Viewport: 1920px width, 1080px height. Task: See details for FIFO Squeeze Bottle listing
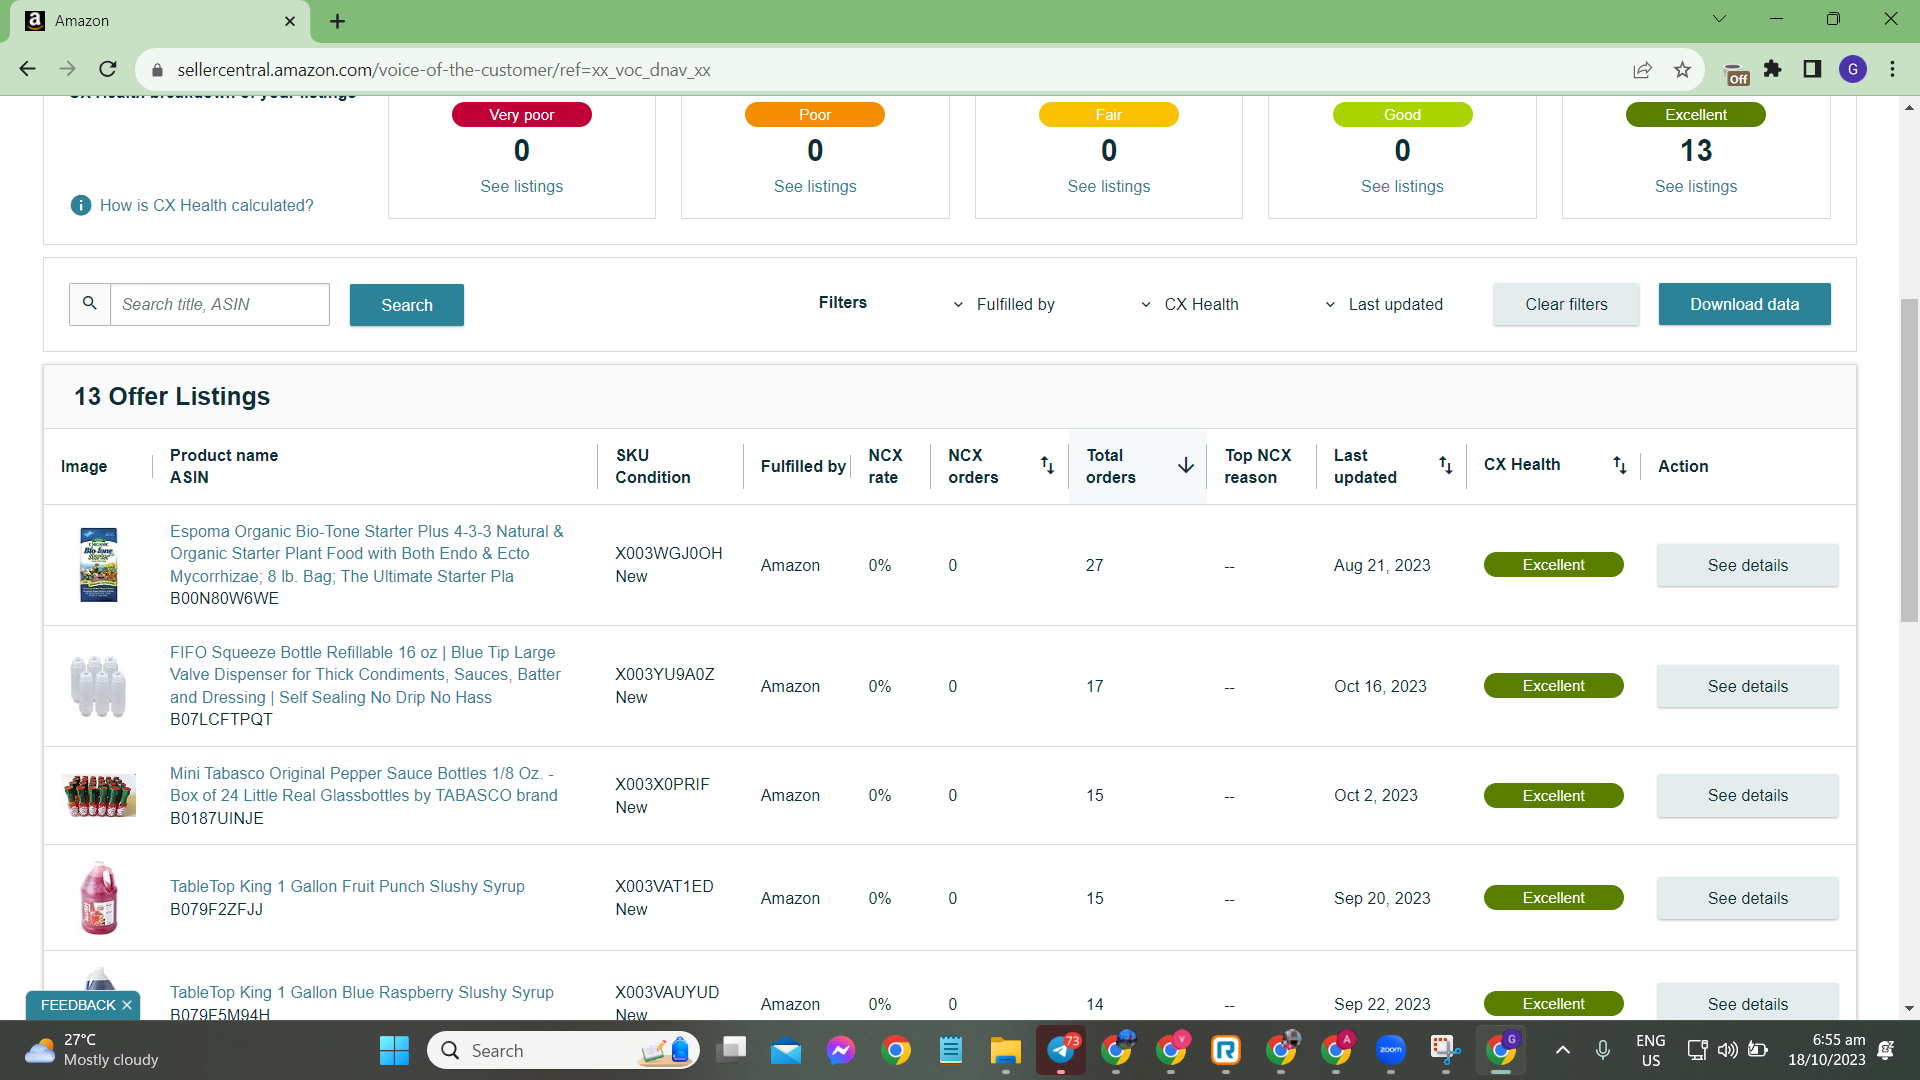point(1748,686)
